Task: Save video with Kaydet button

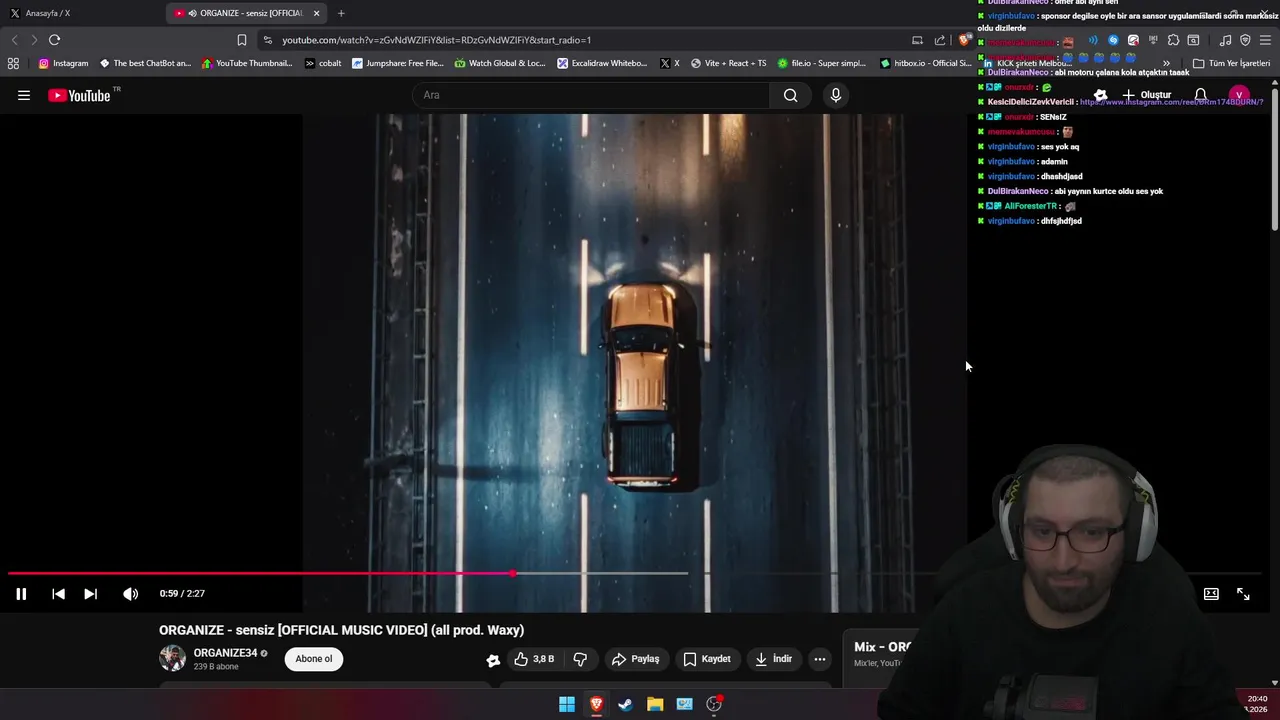Action: tap(707, 659)
